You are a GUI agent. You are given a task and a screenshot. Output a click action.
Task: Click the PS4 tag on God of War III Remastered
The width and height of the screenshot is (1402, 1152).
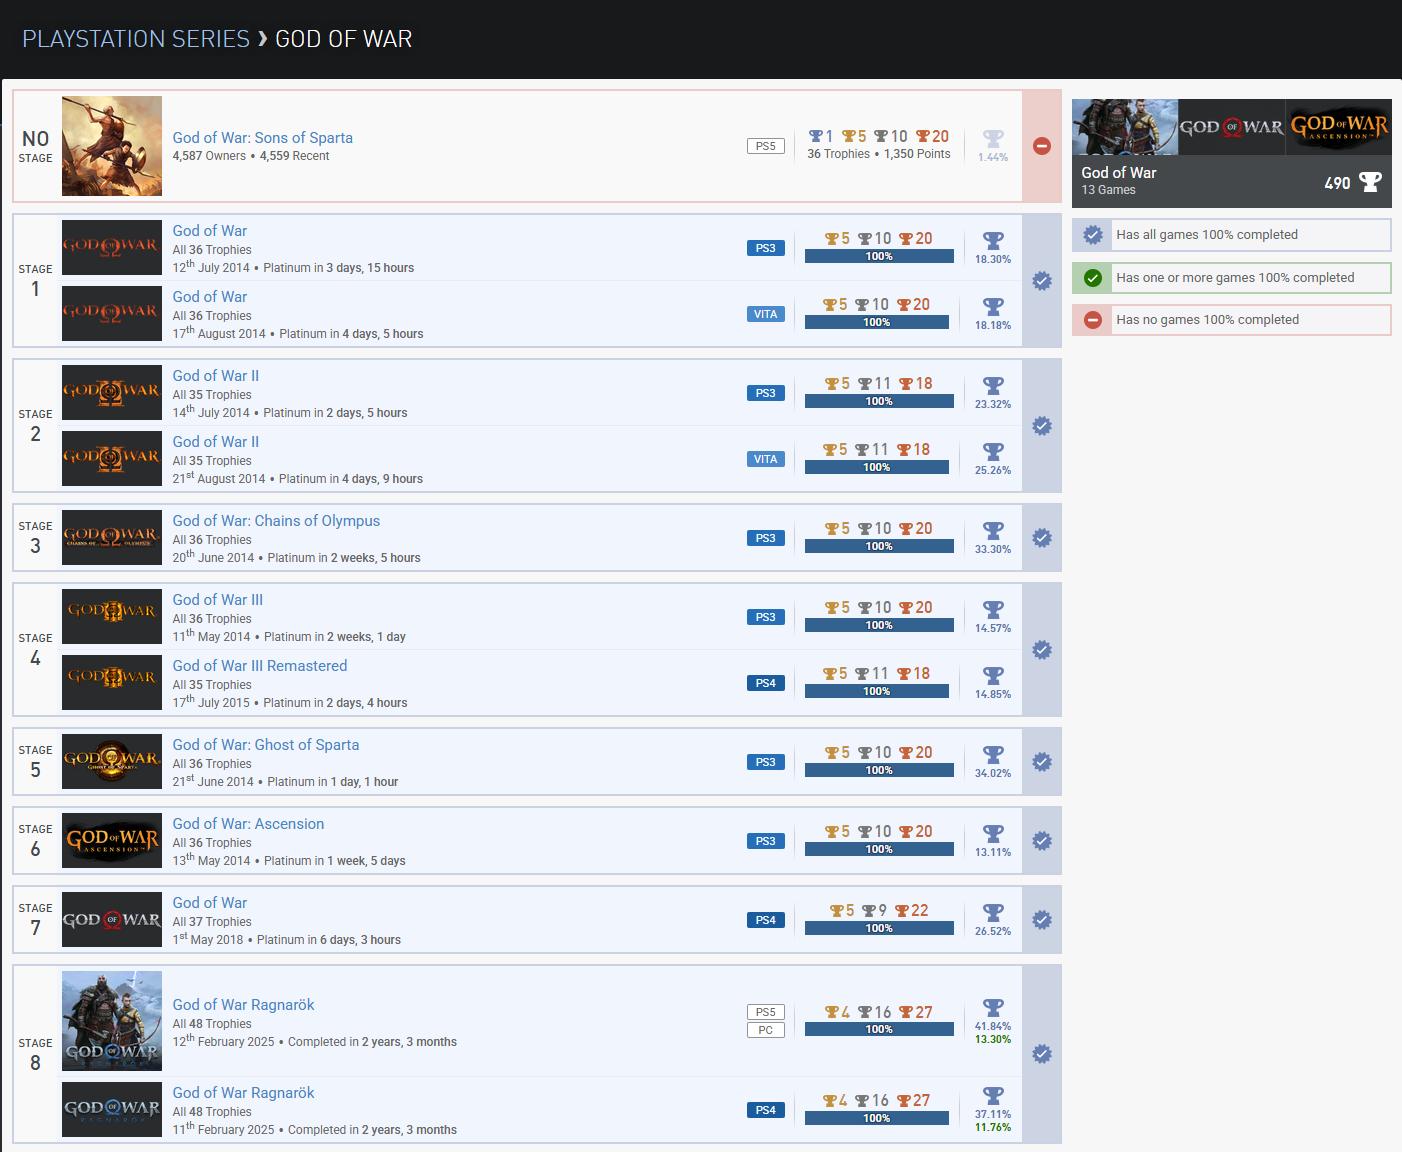[x=765, y=683]
